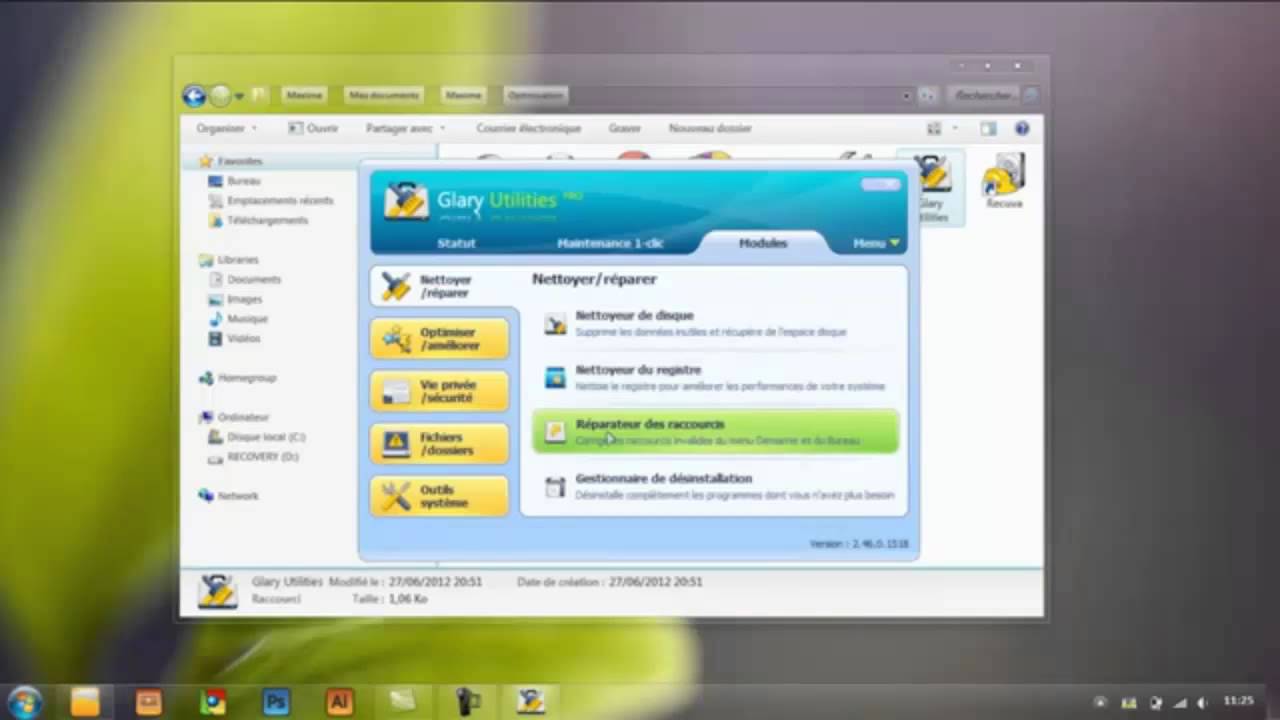
Task: Open 'Réparateur des raccourcis' module
Action: pyautogui.click(x=716, y=431)
